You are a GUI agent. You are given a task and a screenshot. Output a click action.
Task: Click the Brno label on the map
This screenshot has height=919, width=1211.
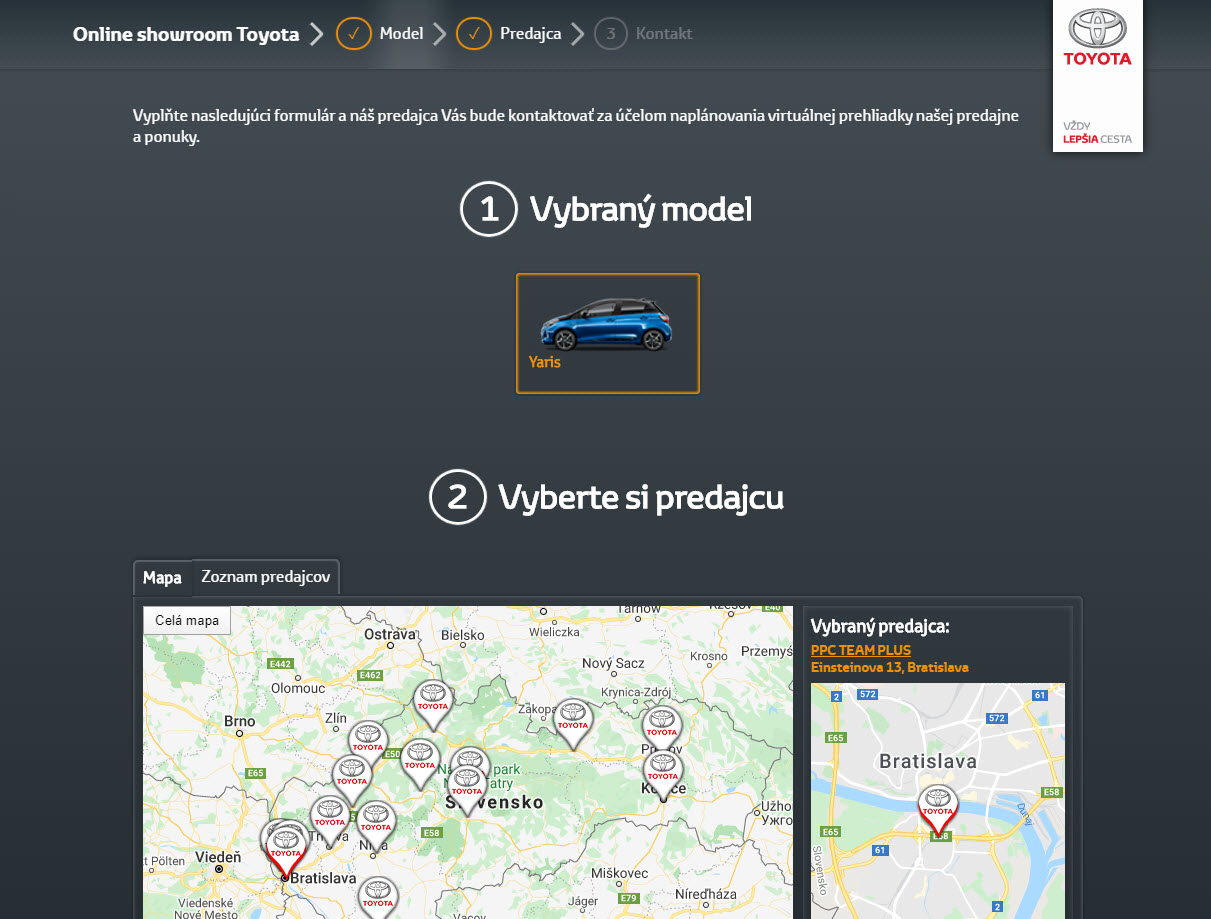[240, 720]
